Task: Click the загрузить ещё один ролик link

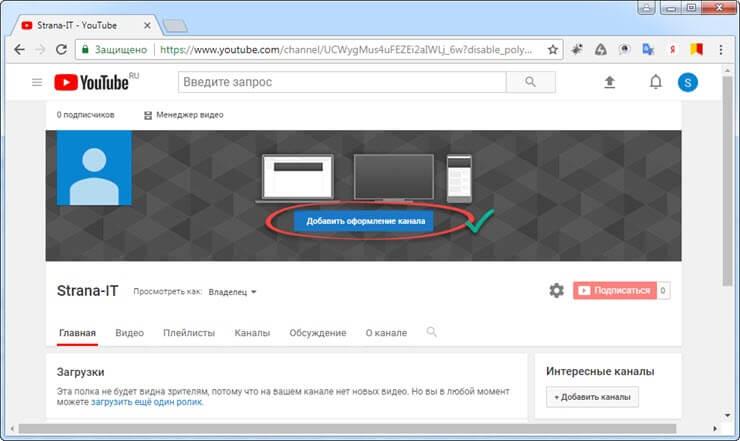Action: 147,402
